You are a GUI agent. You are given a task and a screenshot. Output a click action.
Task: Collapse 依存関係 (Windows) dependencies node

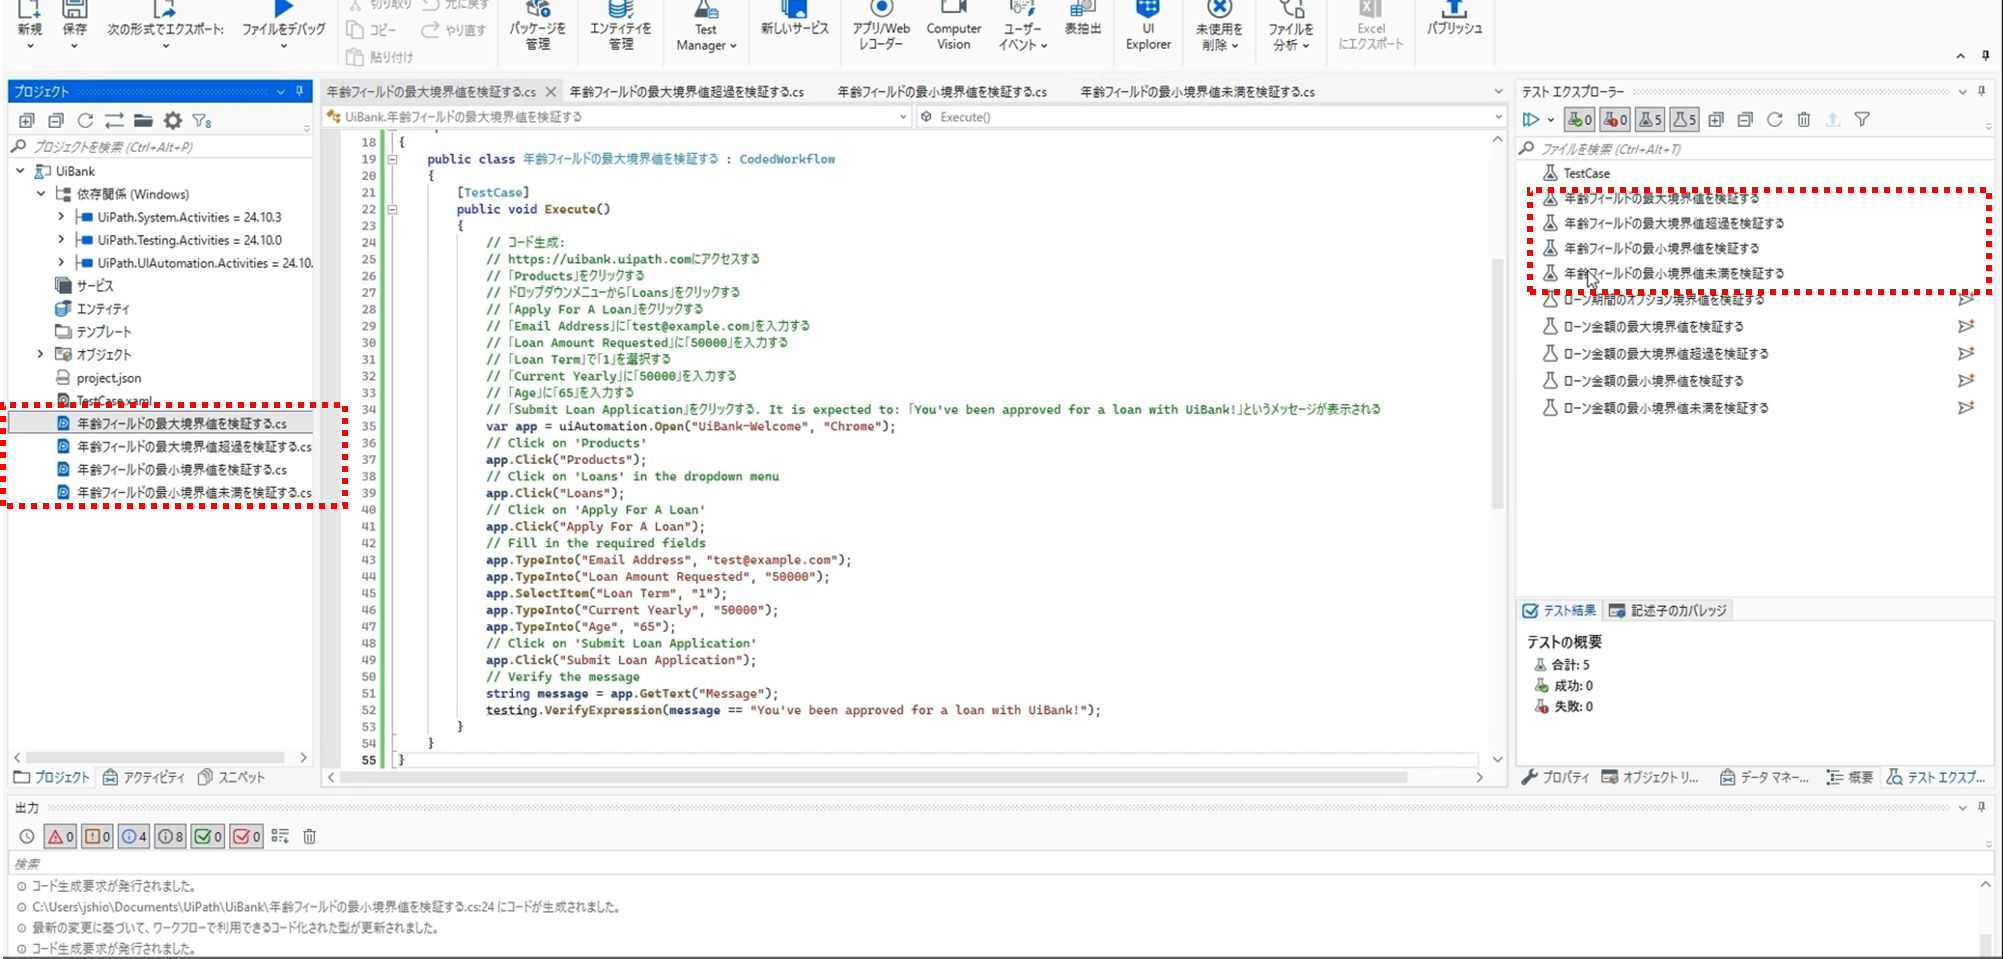(x=41, y=194)
